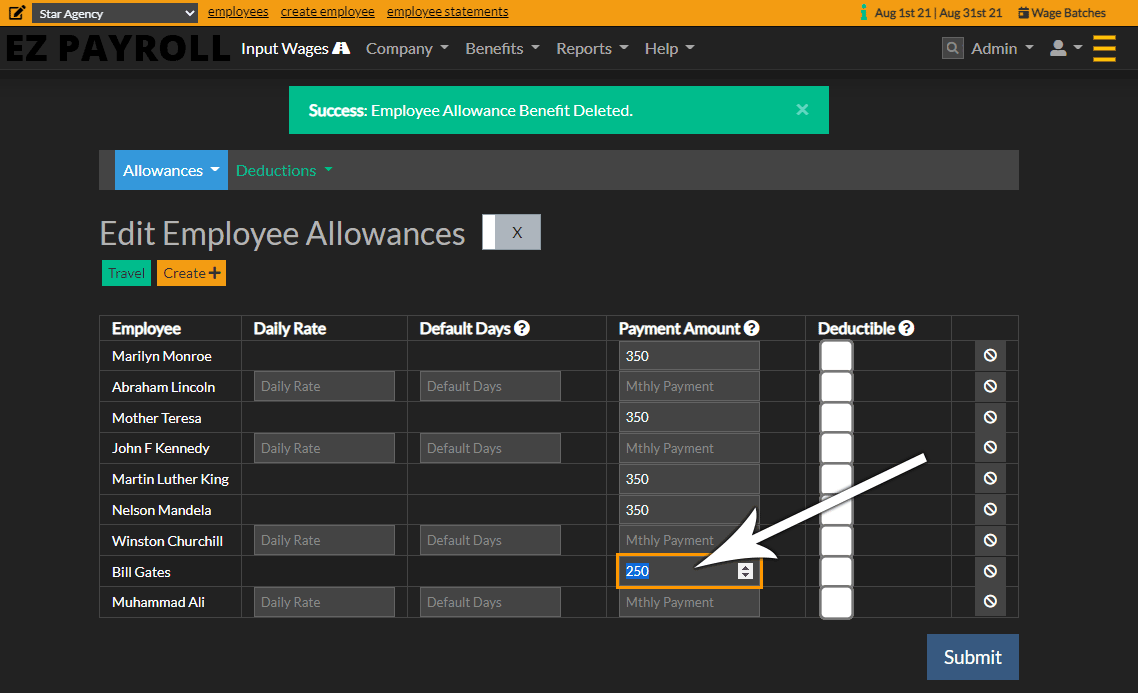Click the edit pencil icon top left
The image size is (1138, 693).
pos(16,12)
